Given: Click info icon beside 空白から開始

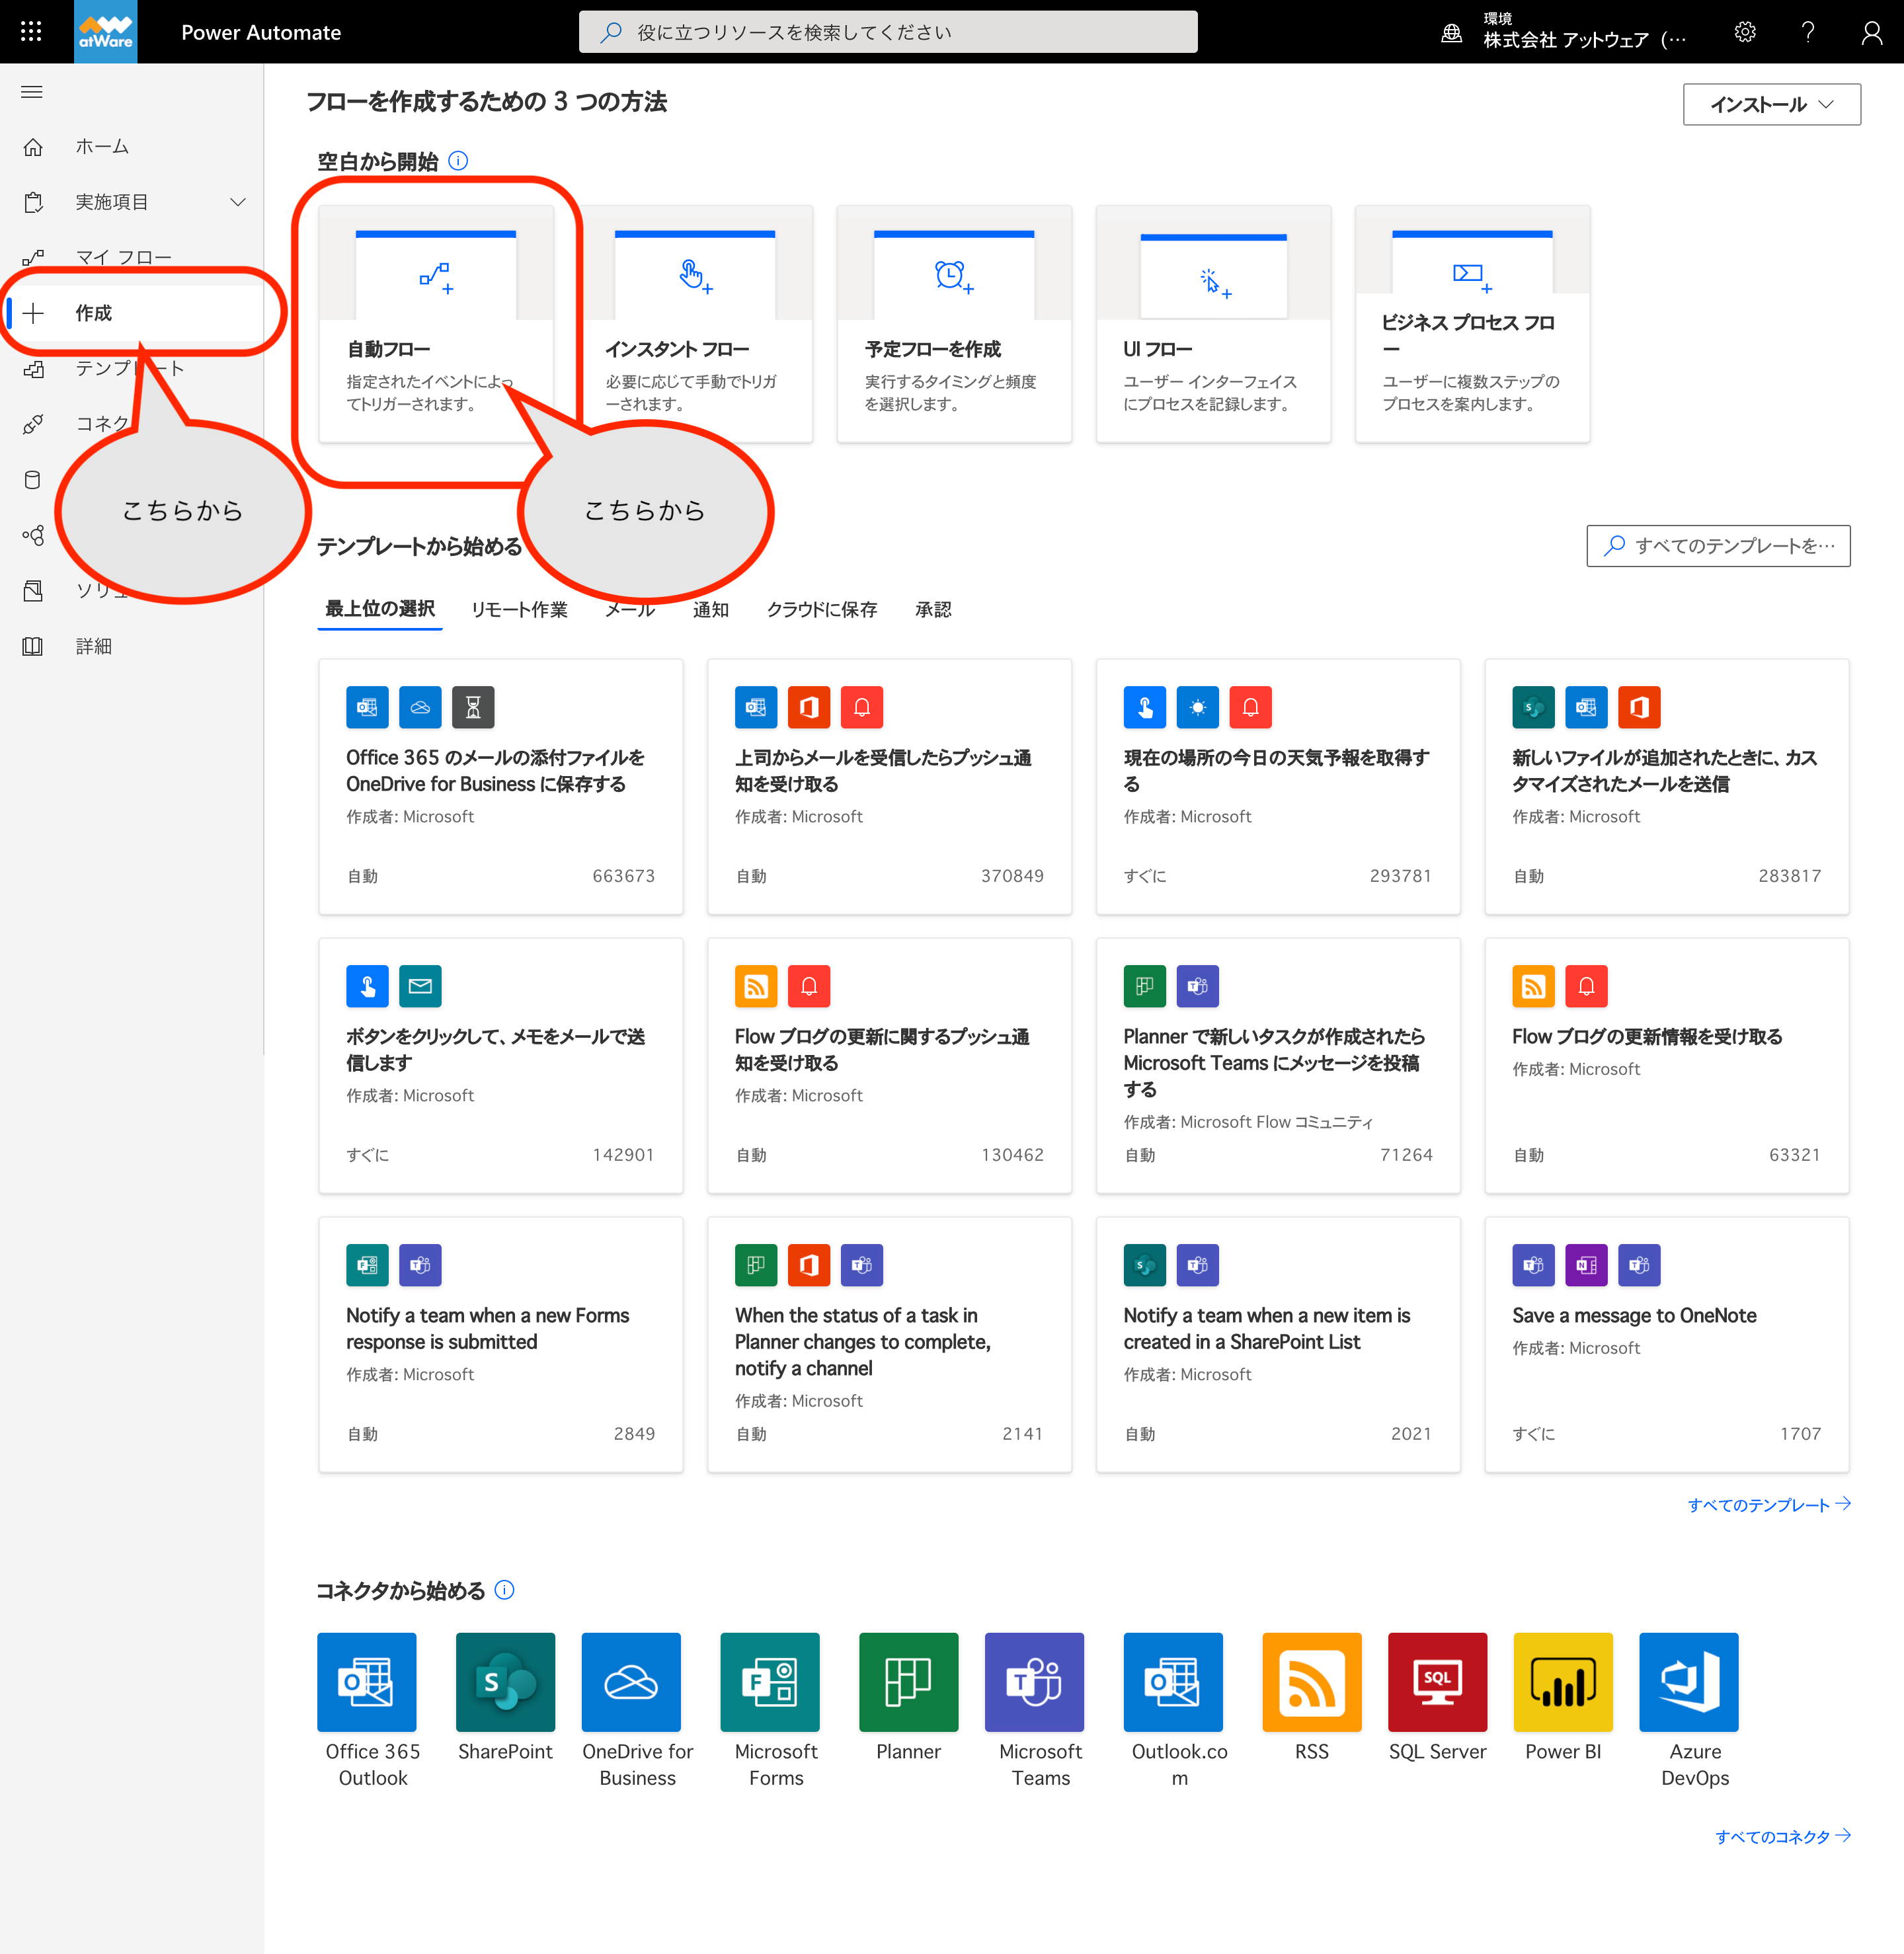Looking at the screenshot, I should (459, 161).
